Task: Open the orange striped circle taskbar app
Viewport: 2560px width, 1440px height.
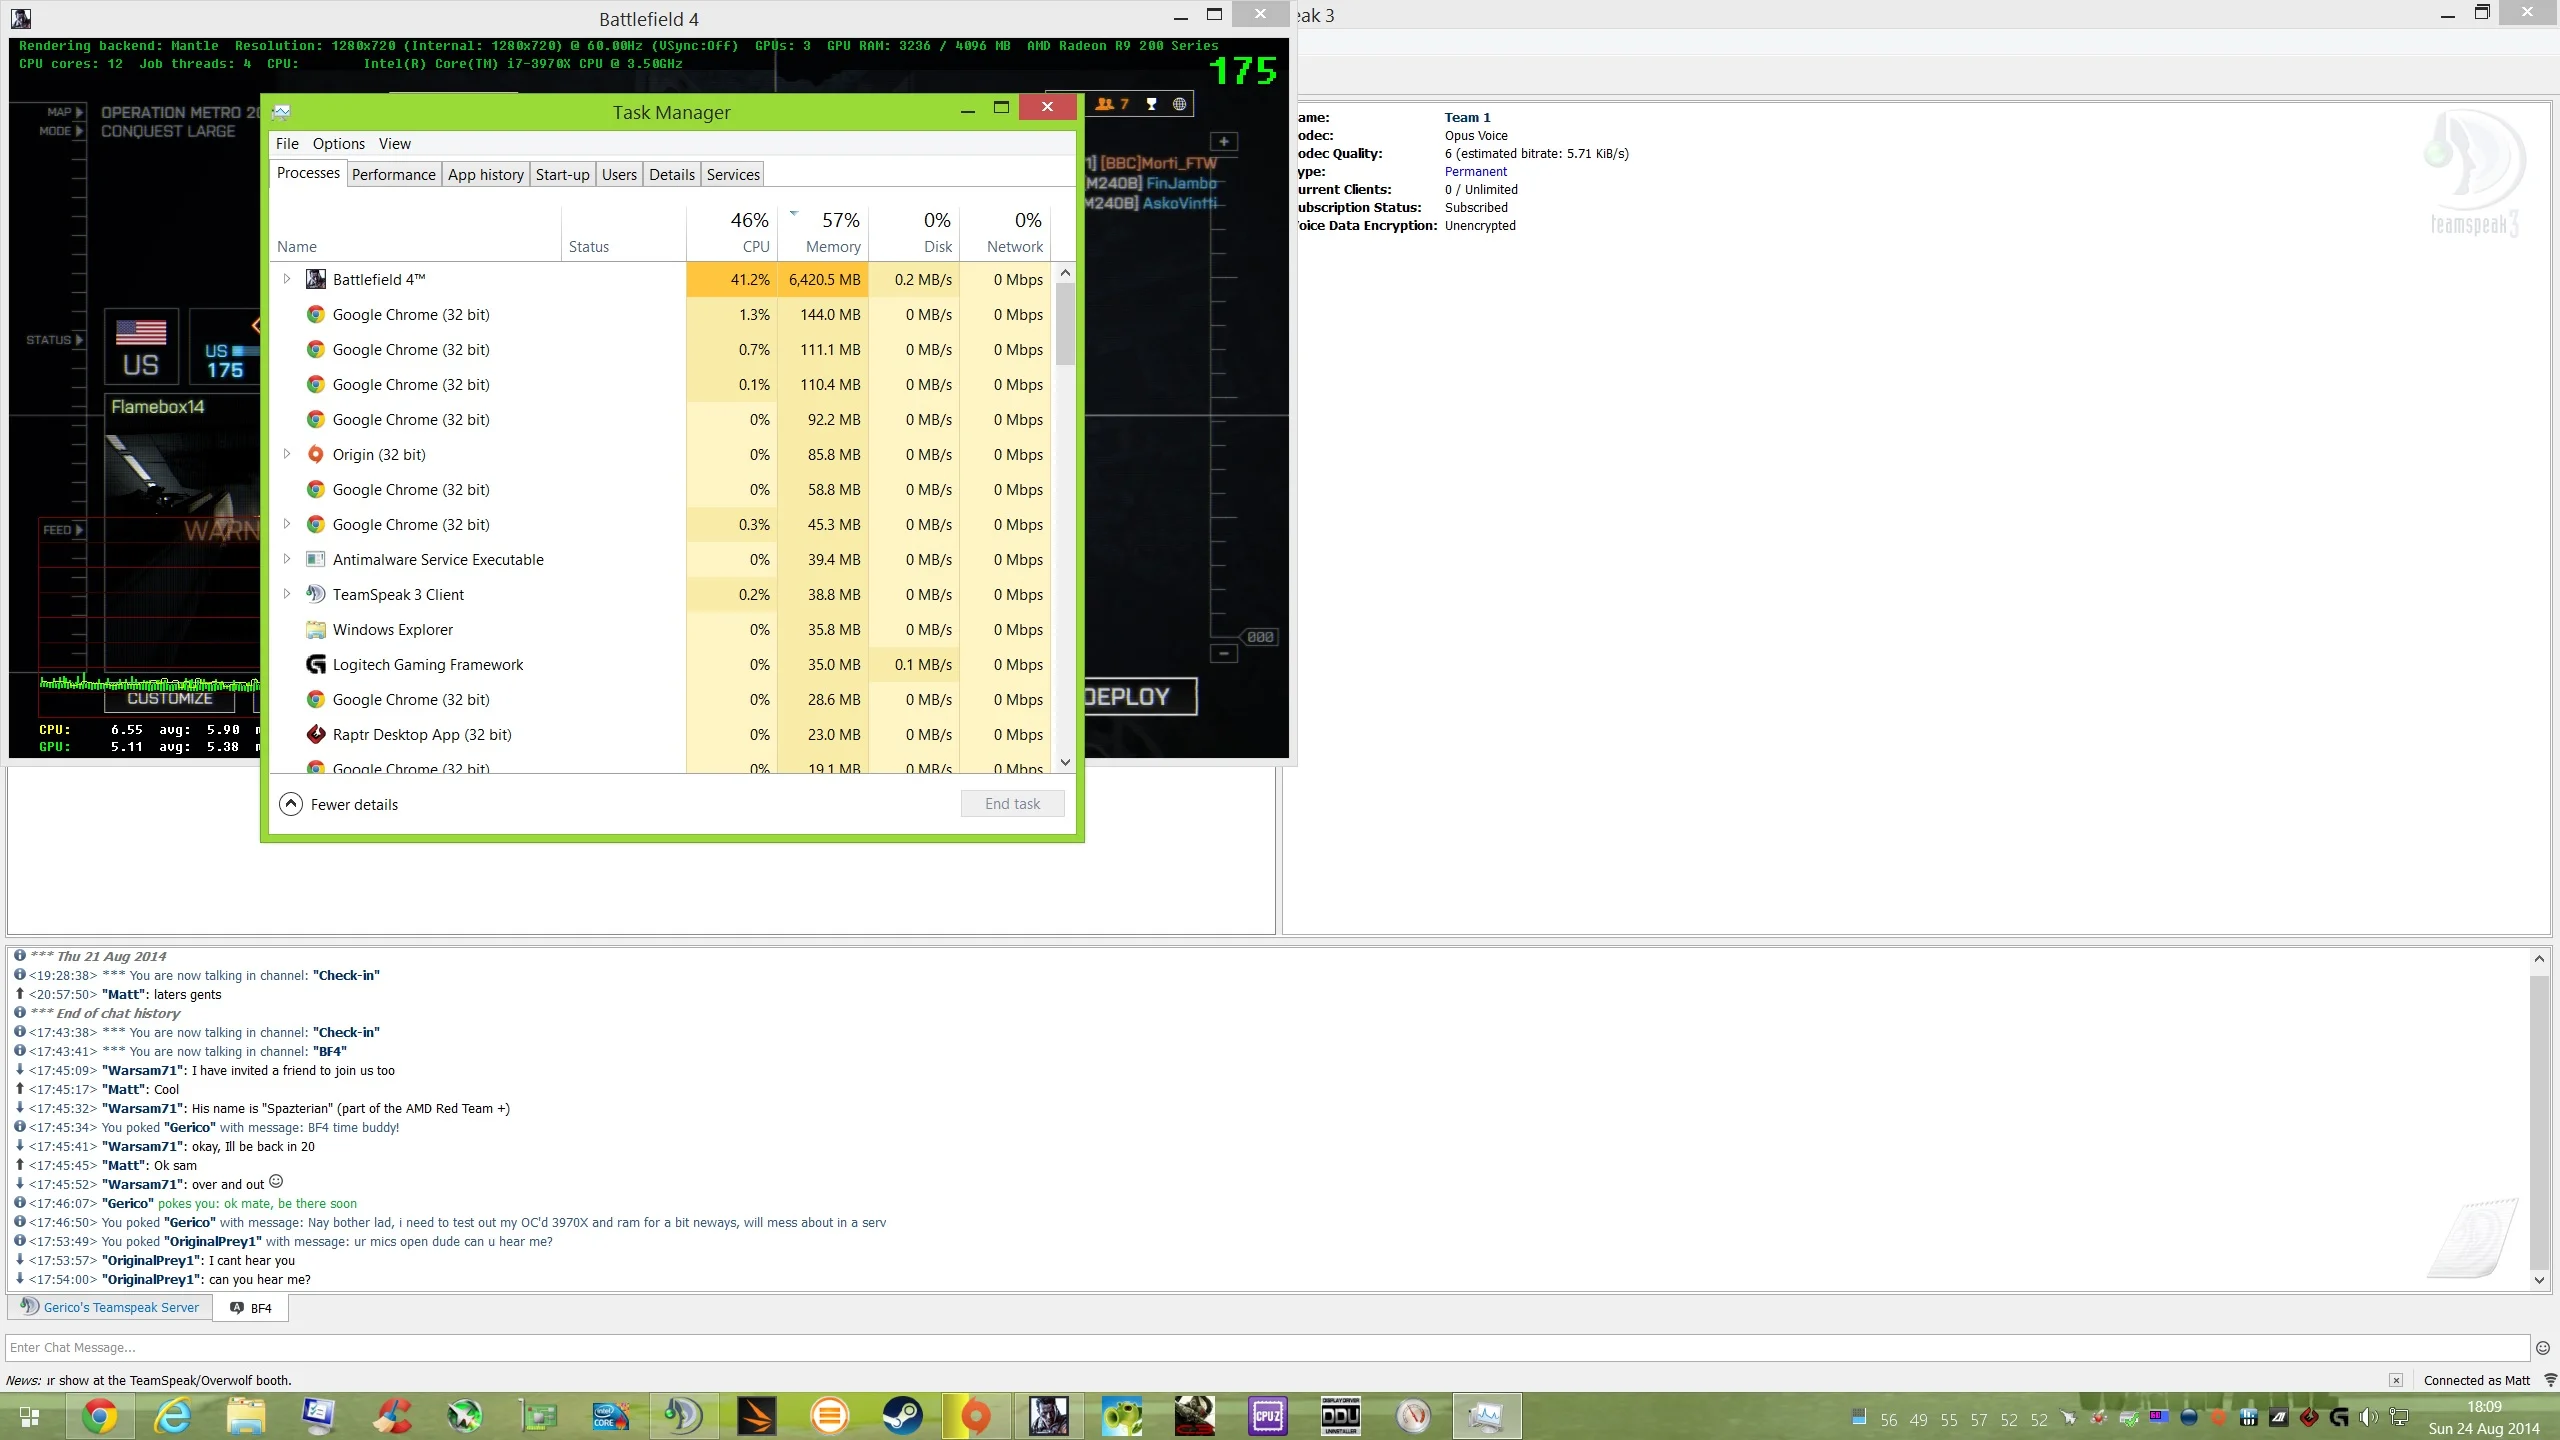Action: (830, 1416)
